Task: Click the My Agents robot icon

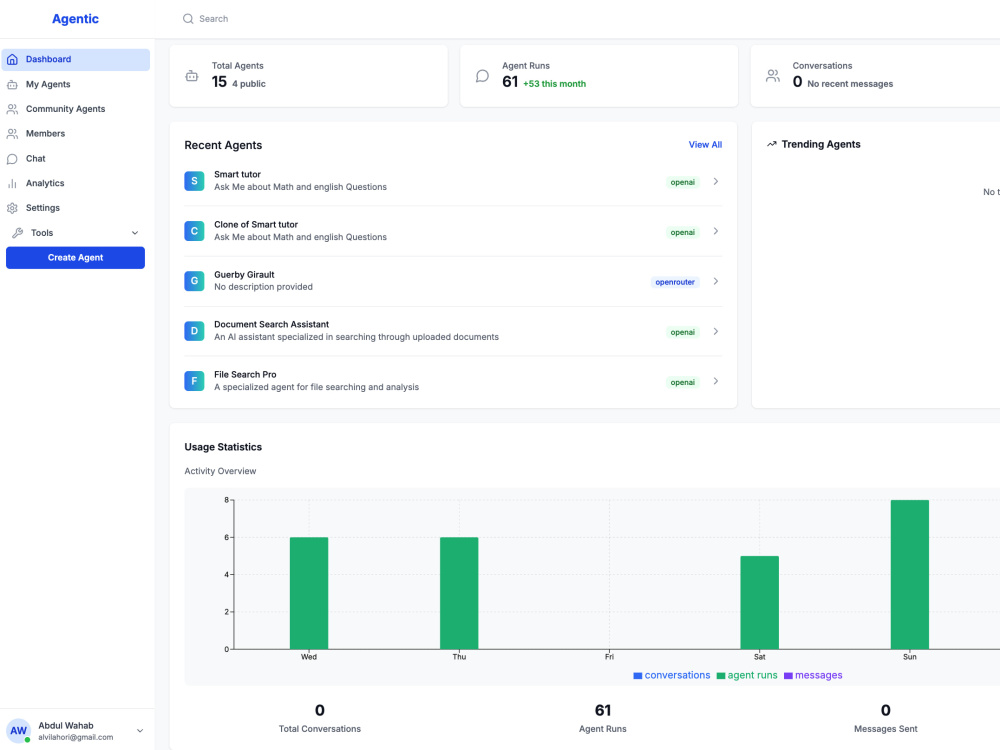Action: pyautogui.click(x=12, y=84)
